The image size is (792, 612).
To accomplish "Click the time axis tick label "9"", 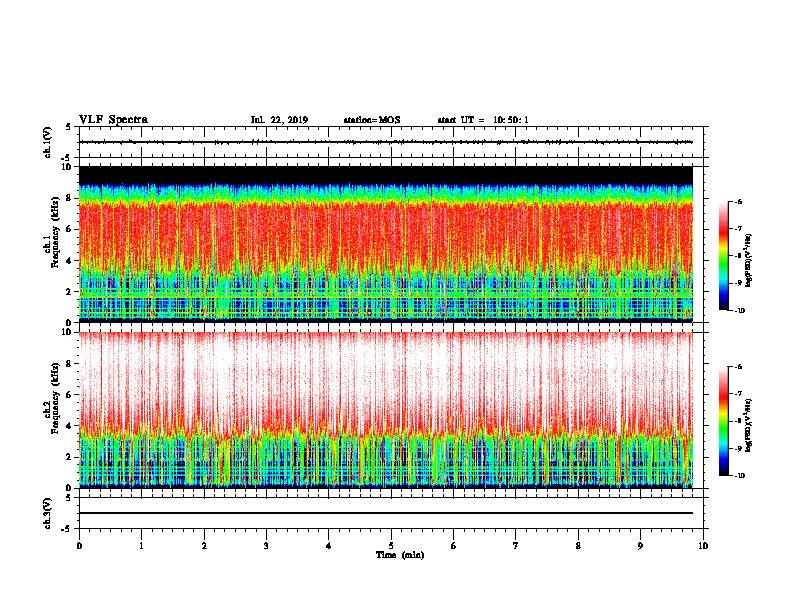I will [640, 546].
